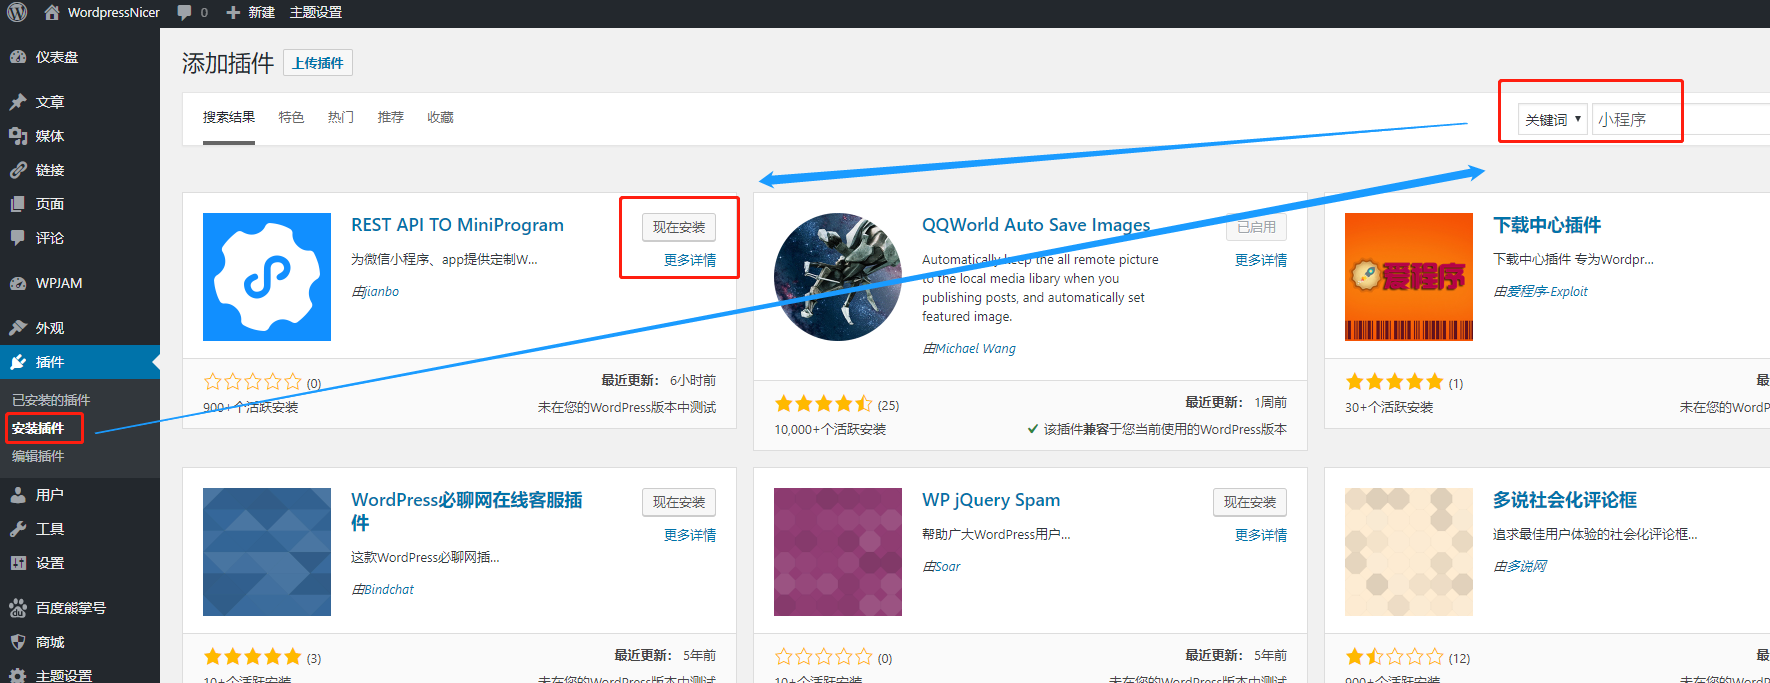Image resolution: width=1770 pixels, height=683 pixels.
Task: Click the WPJAM sidebar icon
Action: (x=18, y=283)
